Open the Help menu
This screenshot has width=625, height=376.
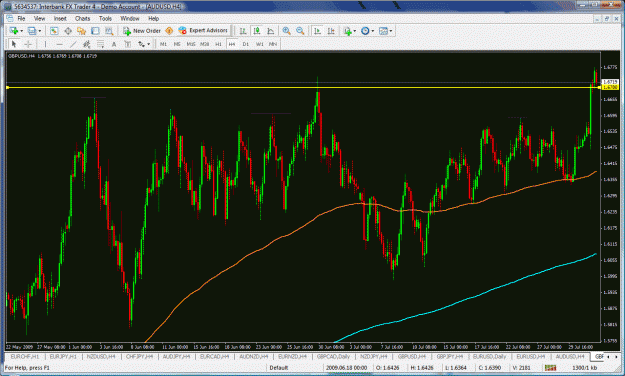[153, 18]
